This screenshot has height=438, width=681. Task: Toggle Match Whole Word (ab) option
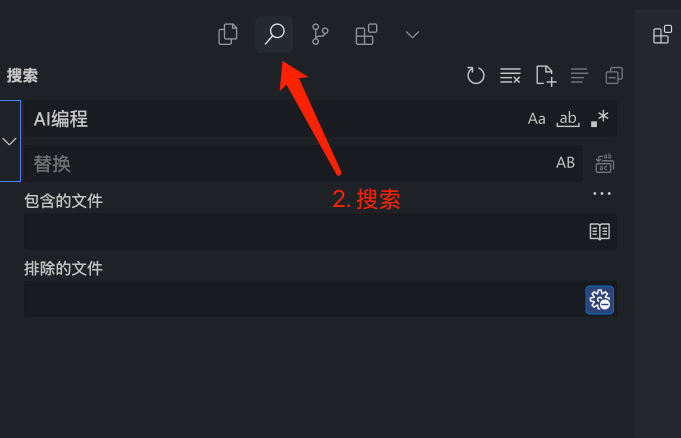(x=568, y=119)
